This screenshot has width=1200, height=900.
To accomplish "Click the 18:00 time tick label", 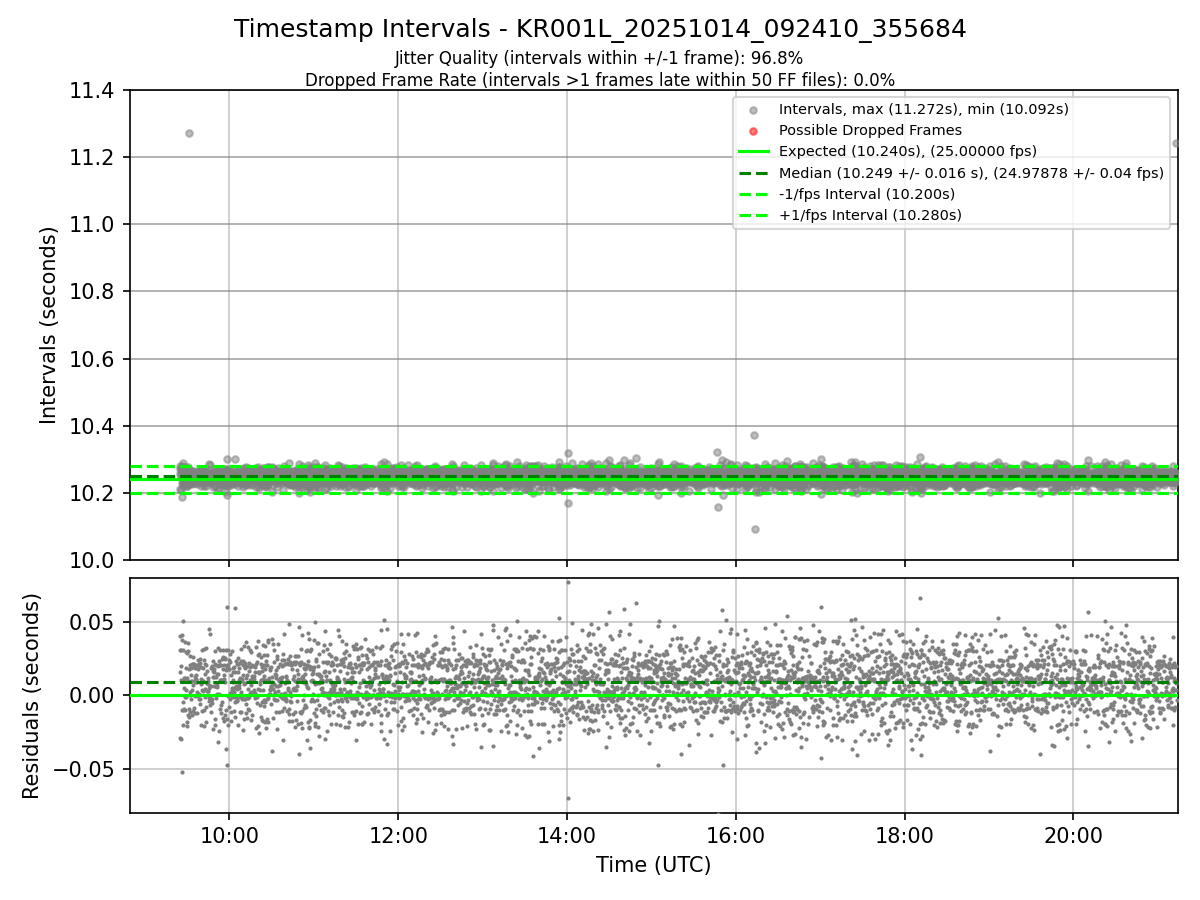I will pos(905,835).
